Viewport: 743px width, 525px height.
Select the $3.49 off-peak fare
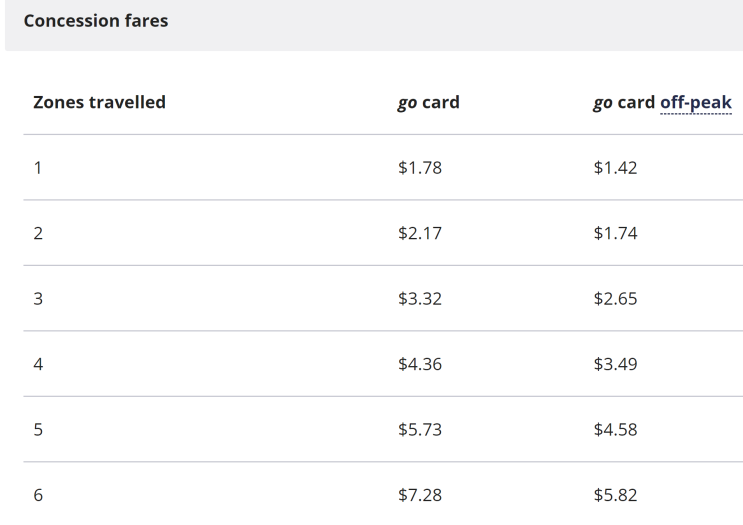click(615, 365)
